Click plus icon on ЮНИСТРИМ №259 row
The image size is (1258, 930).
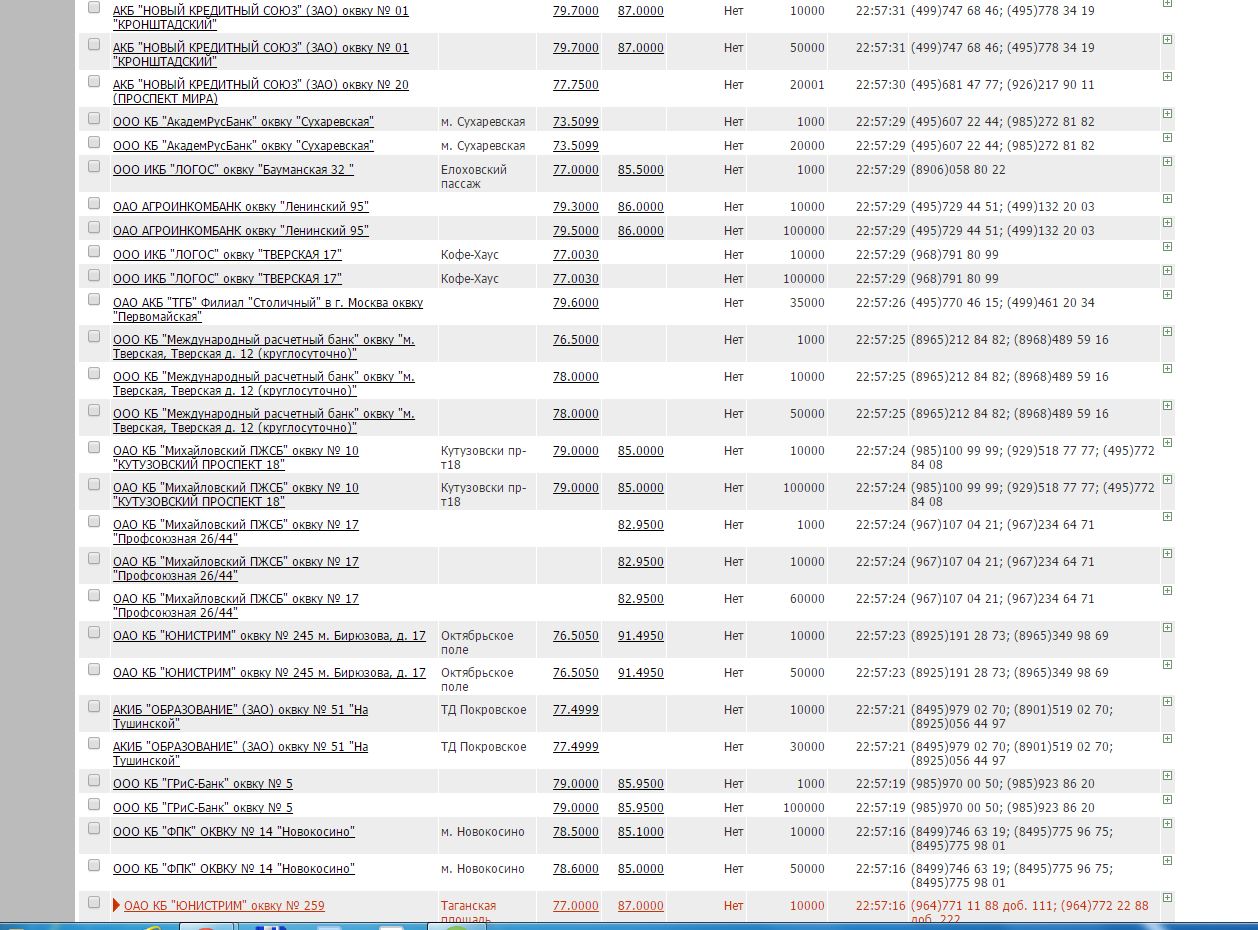point(1167,898)
